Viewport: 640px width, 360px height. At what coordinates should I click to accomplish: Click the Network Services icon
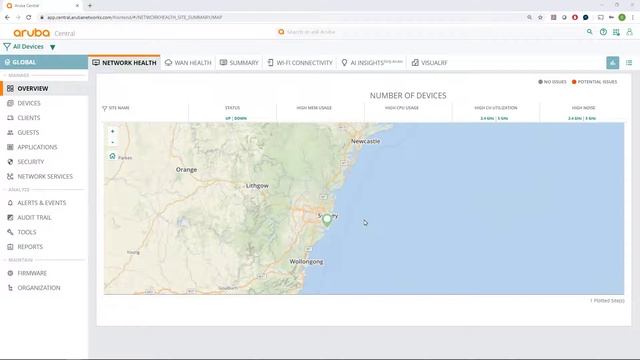pyautogui.click(x=10, y=176)
